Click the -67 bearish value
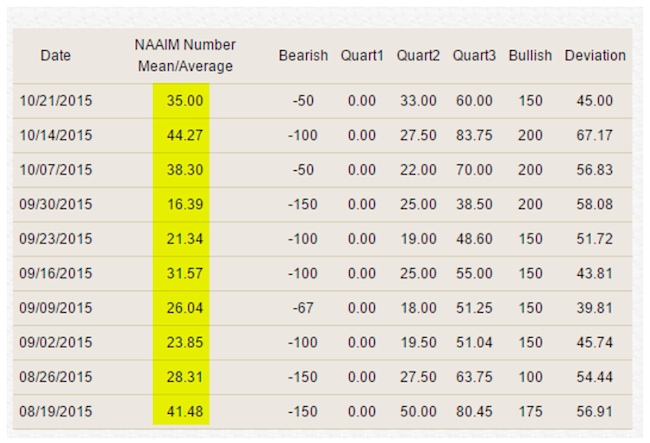The height and width of the screenshot is (443, 650). [303, 308]
